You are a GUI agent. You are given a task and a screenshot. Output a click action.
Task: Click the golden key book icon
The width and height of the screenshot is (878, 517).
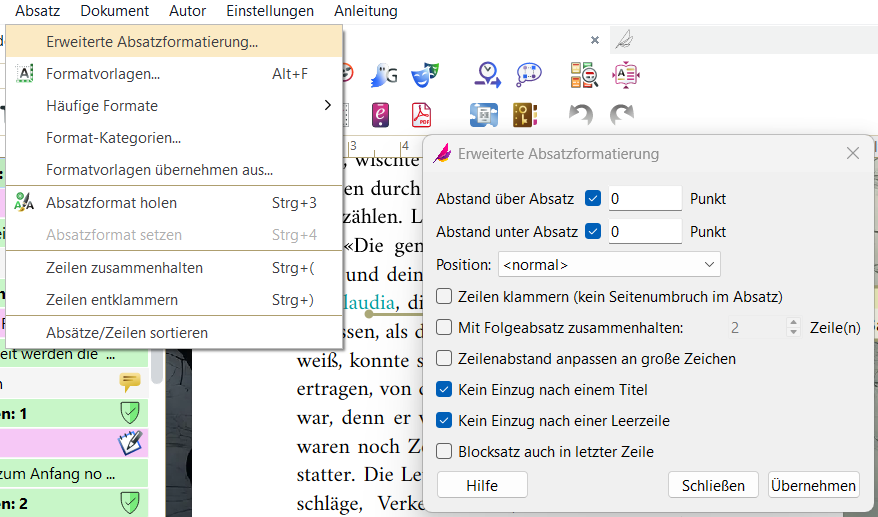click(526, 115)
